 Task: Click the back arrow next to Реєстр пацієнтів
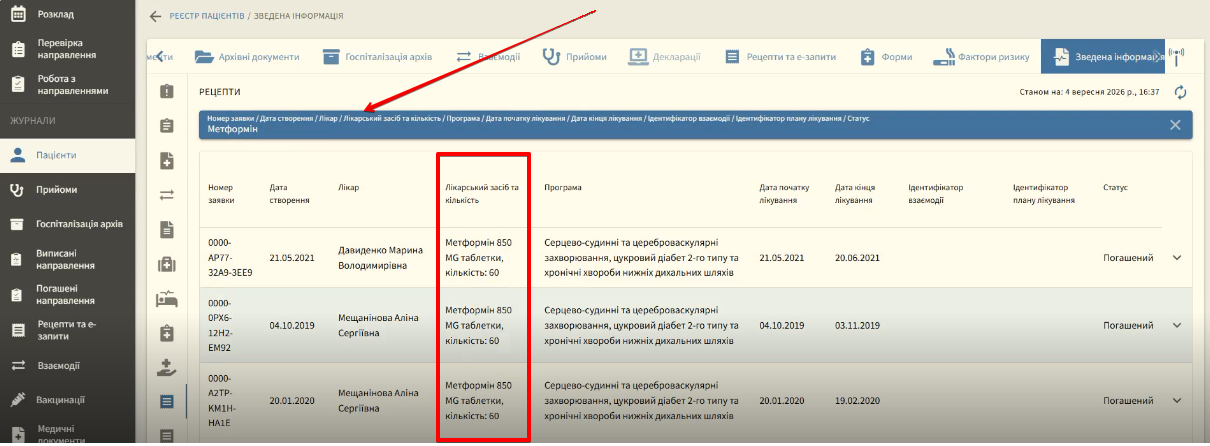pyautogui.click(x=154, y=16)
